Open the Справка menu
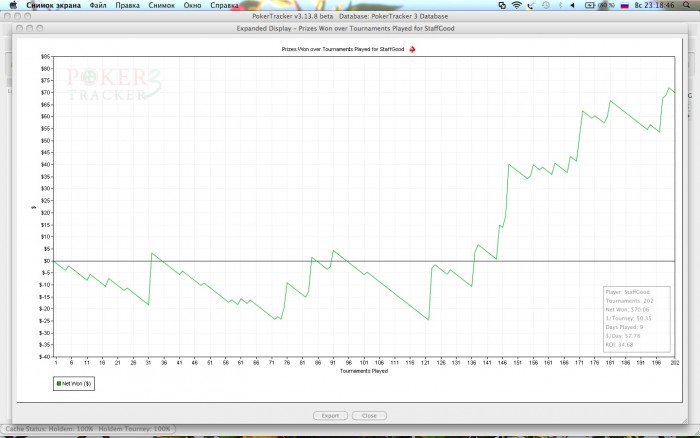Viewport: 700px width, 438px height. pos(224,5)
